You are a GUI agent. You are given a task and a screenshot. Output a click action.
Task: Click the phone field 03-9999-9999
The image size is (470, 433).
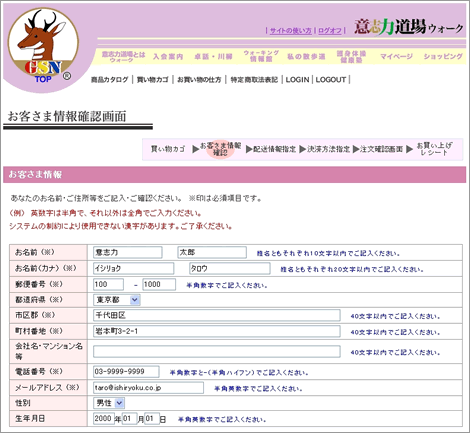(126, 372)
